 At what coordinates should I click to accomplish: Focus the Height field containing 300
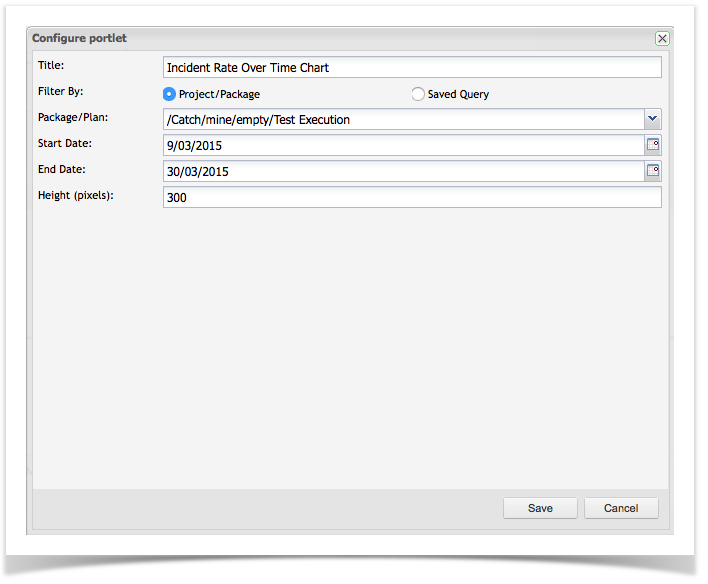coord(411,198)
